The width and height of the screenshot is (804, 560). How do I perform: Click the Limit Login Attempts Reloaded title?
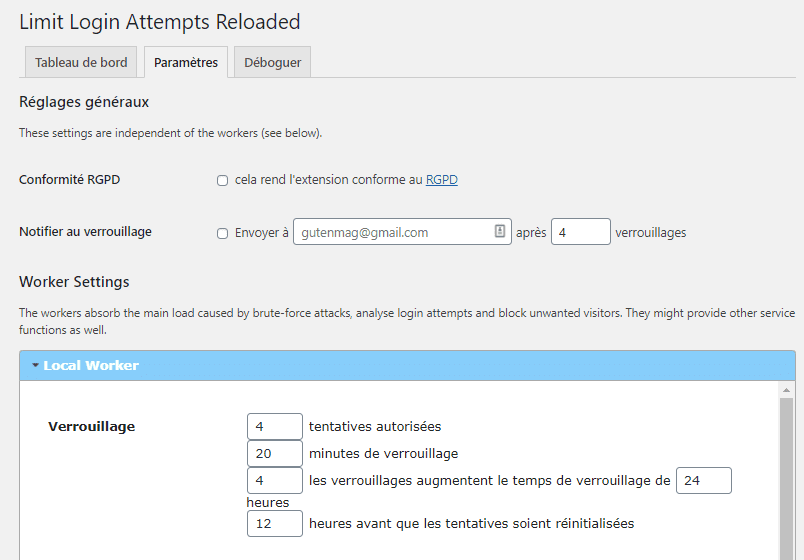[159, 22]
